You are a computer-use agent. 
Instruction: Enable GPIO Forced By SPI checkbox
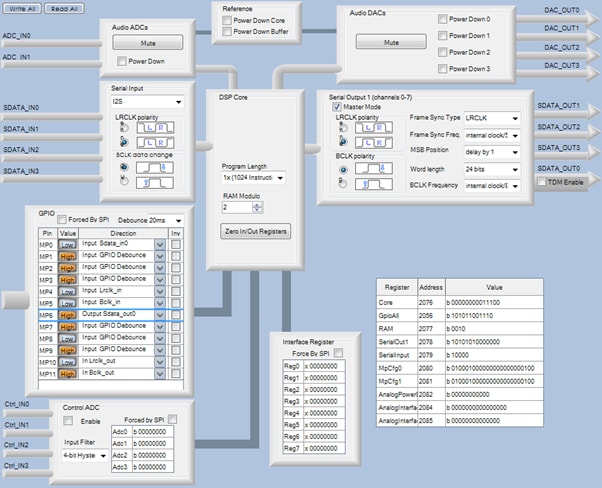point(61,220)
